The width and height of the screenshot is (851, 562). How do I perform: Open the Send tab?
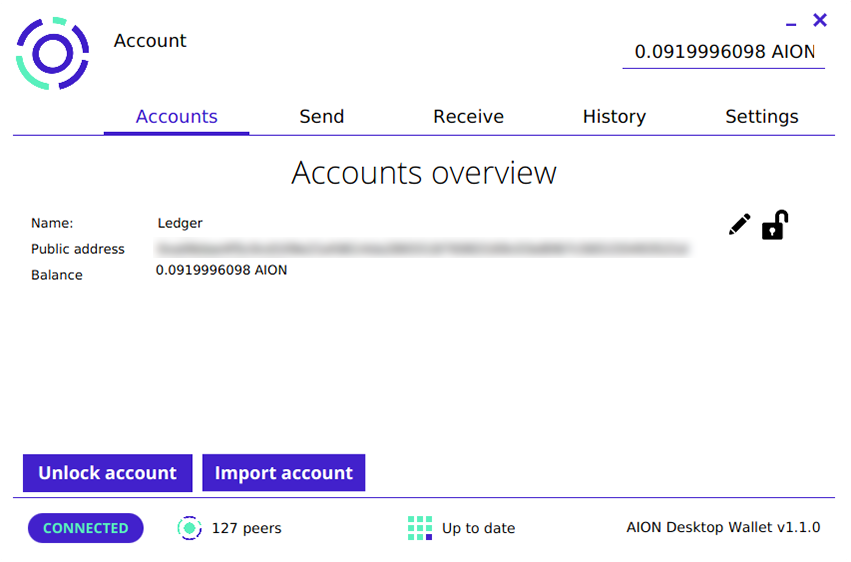coord(322,117)
